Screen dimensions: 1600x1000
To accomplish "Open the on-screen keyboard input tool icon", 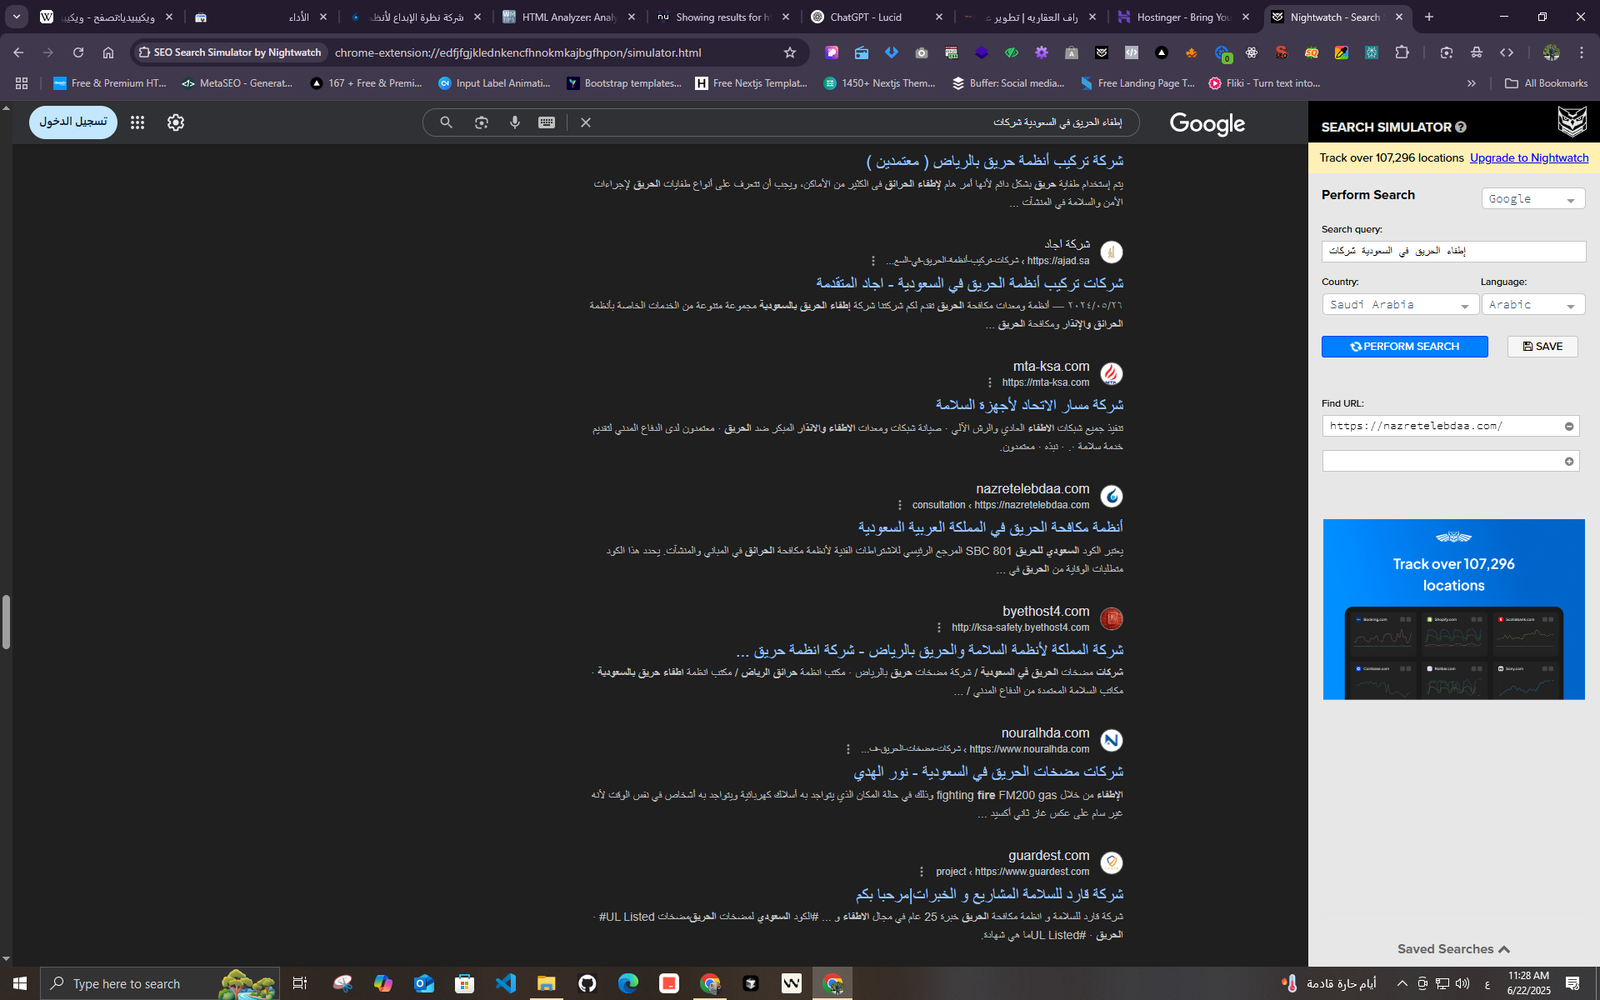I will [547, 122].
